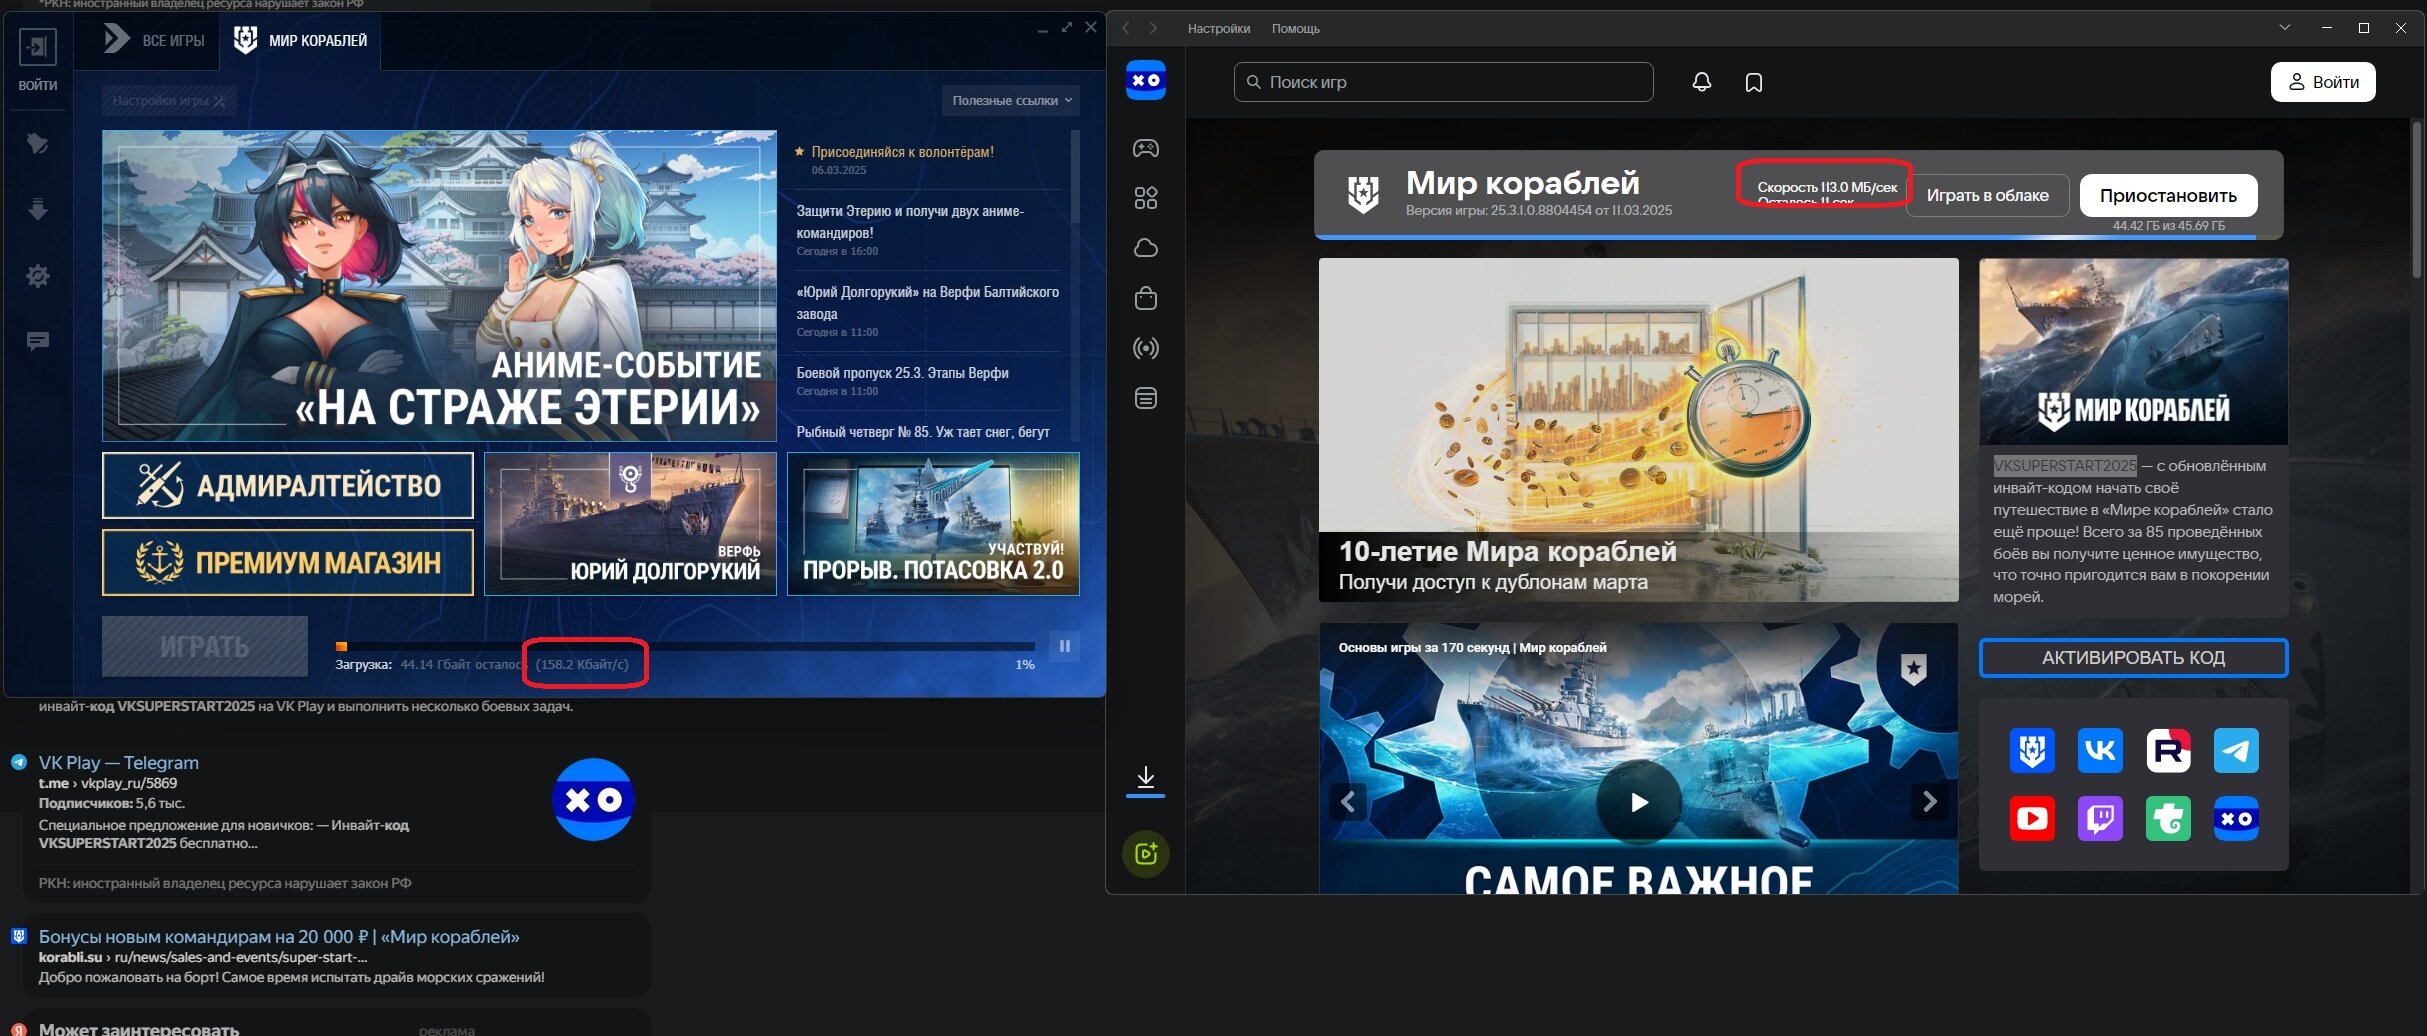Image resolution: width=2427 pixels, height=1036 pixels.
Task: Open the 10-летие Мира кораблей banner
Action: 1638,430
